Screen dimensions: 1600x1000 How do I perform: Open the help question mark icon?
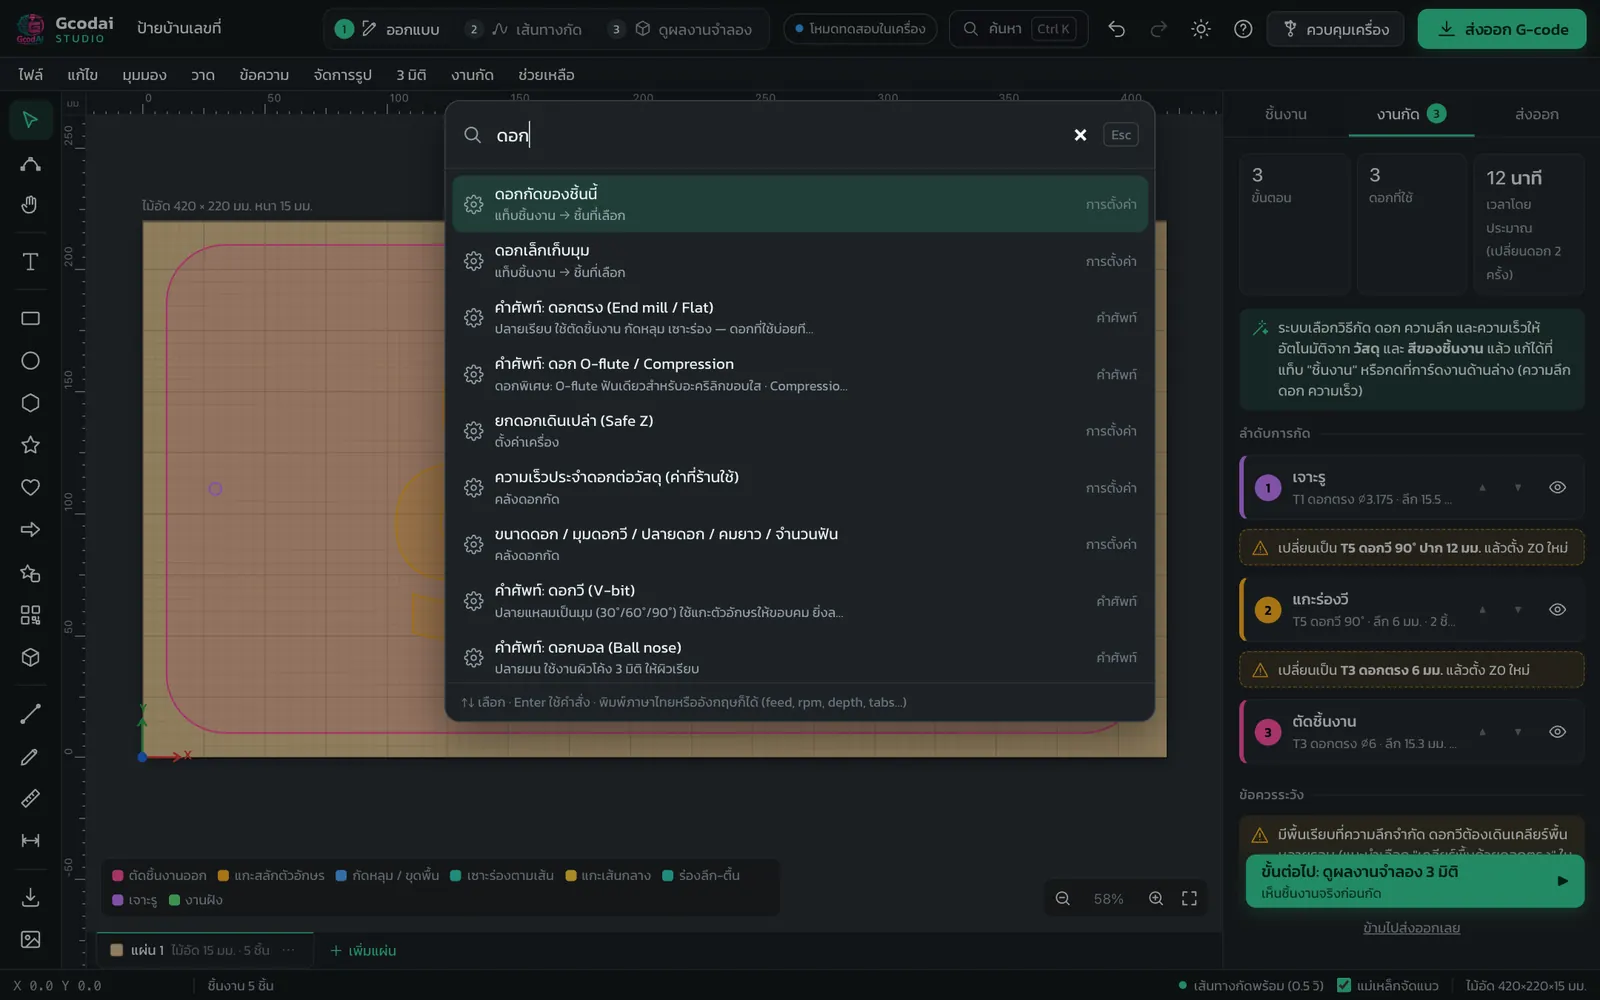1243,29
